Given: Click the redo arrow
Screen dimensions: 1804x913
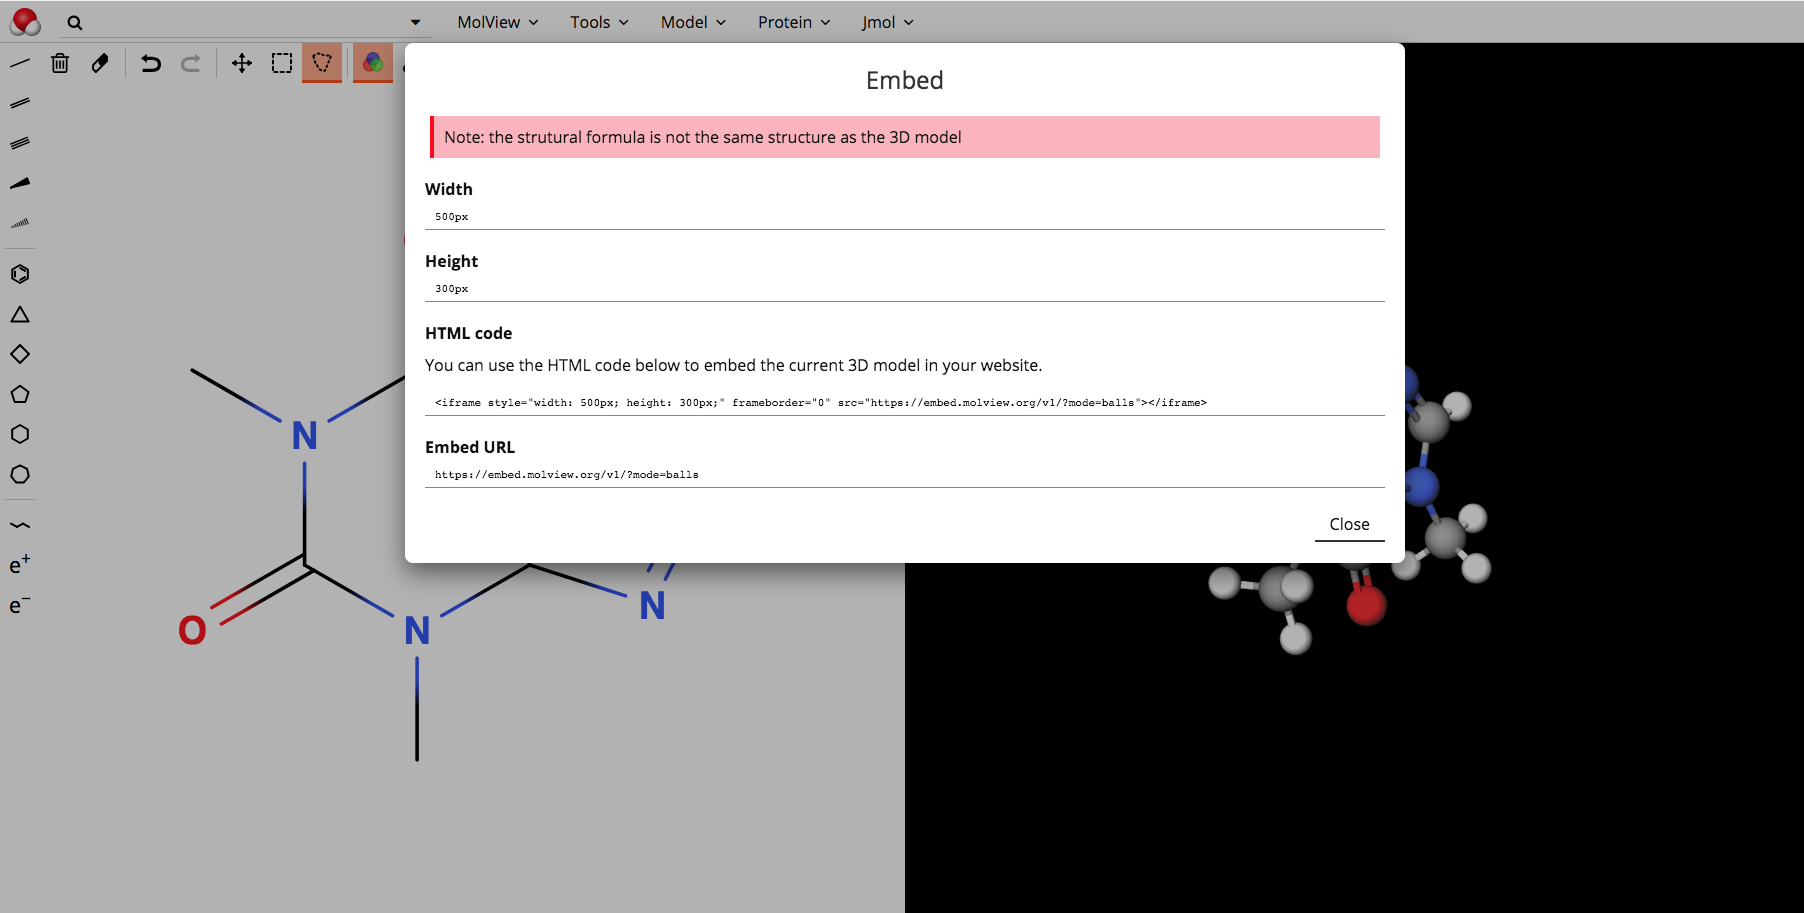Looking at the screenshot, I should (x=191, y=63).
